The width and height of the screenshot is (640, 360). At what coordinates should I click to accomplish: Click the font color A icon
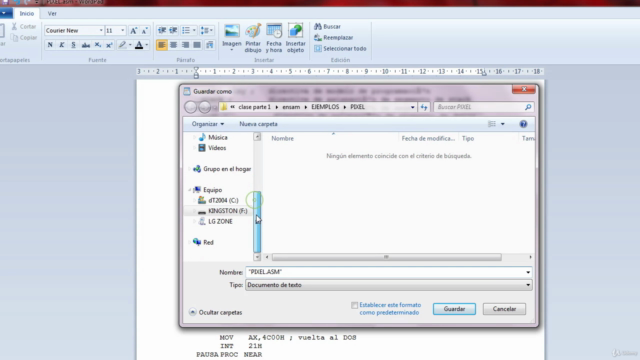pyautogui.click(x=139, y=45)
